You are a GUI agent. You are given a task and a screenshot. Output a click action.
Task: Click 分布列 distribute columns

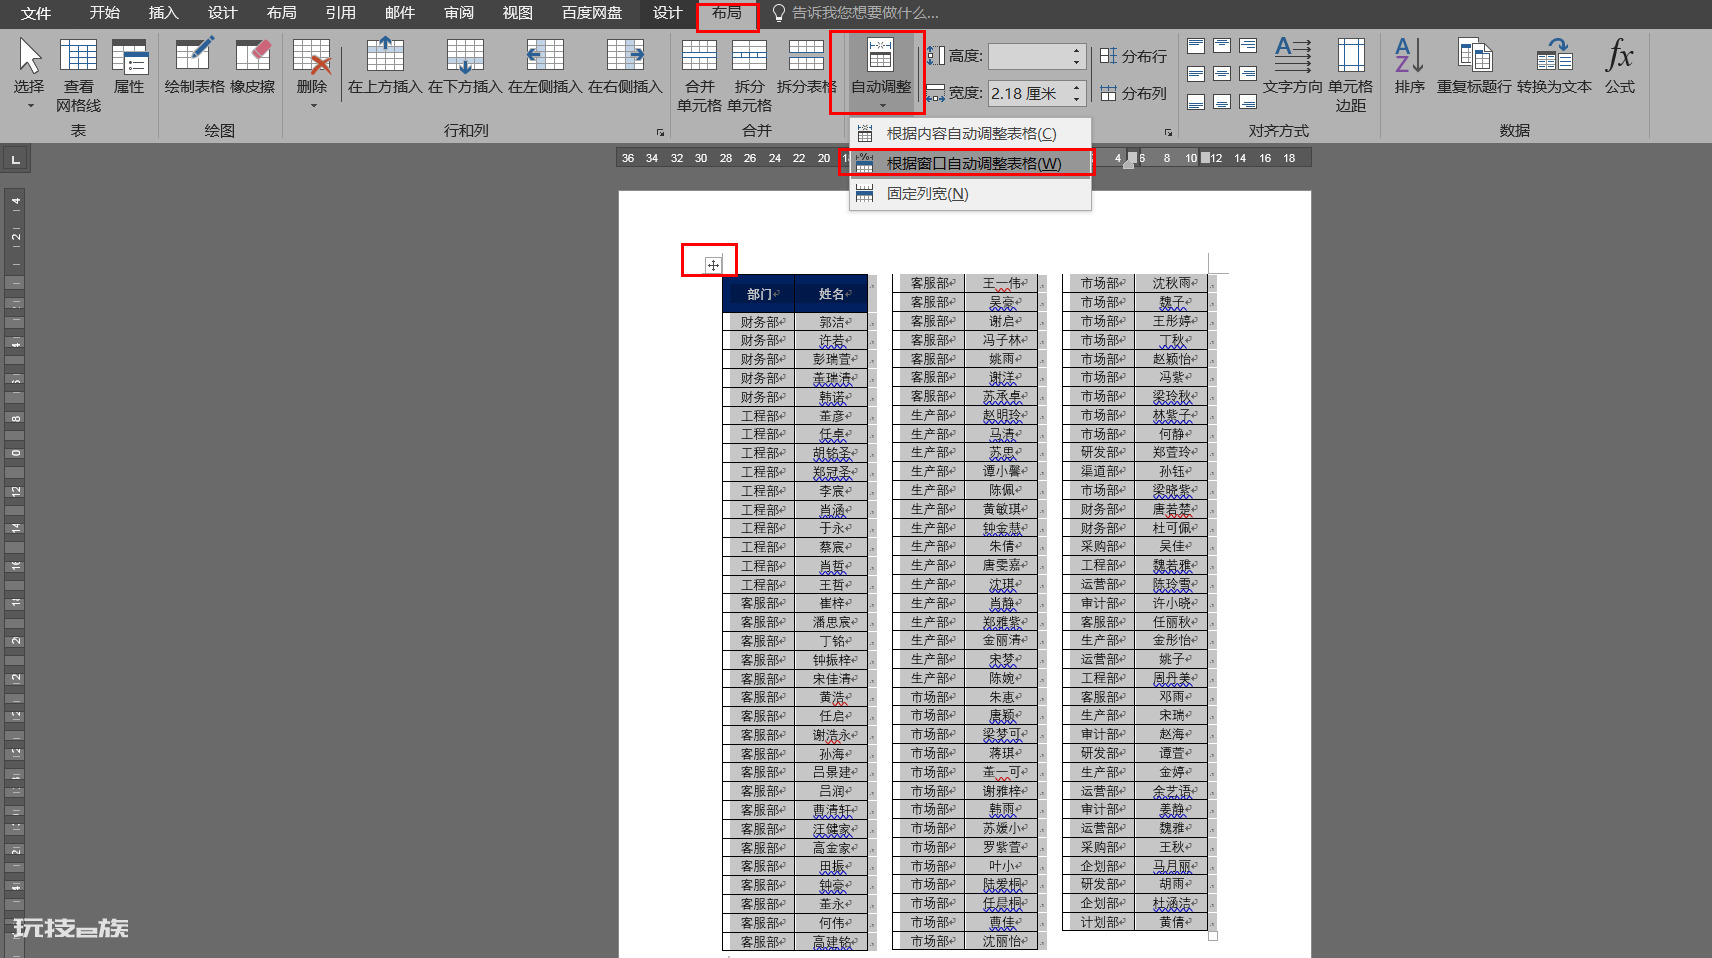pyautogui.click(x=1133, y=93)
